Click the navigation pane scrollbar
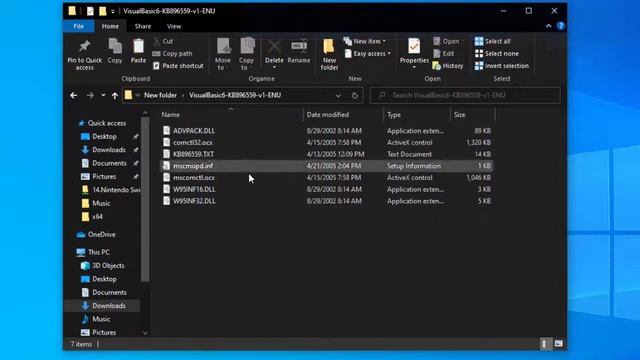 145,200
